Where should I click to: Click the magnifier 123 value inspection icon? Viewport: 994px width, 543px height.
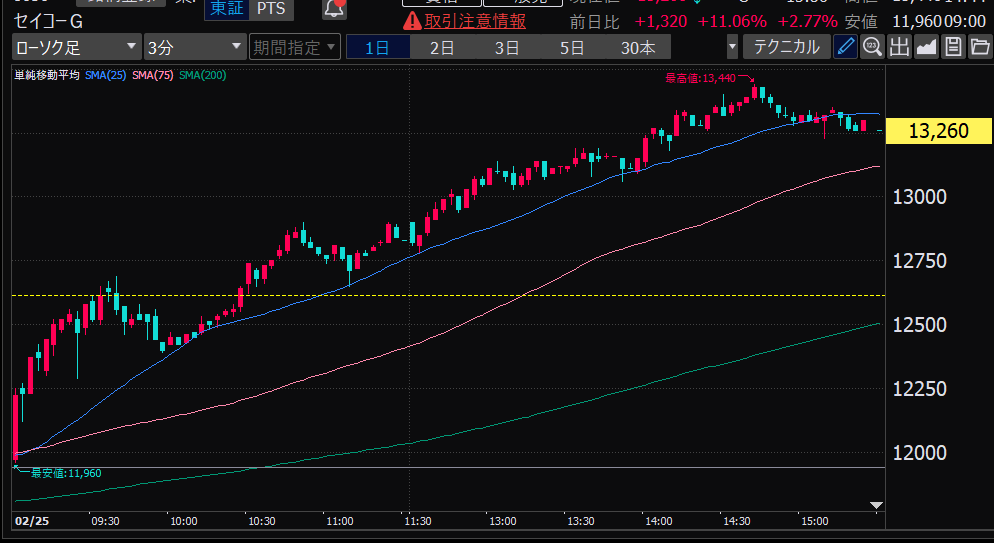[872, 46]
